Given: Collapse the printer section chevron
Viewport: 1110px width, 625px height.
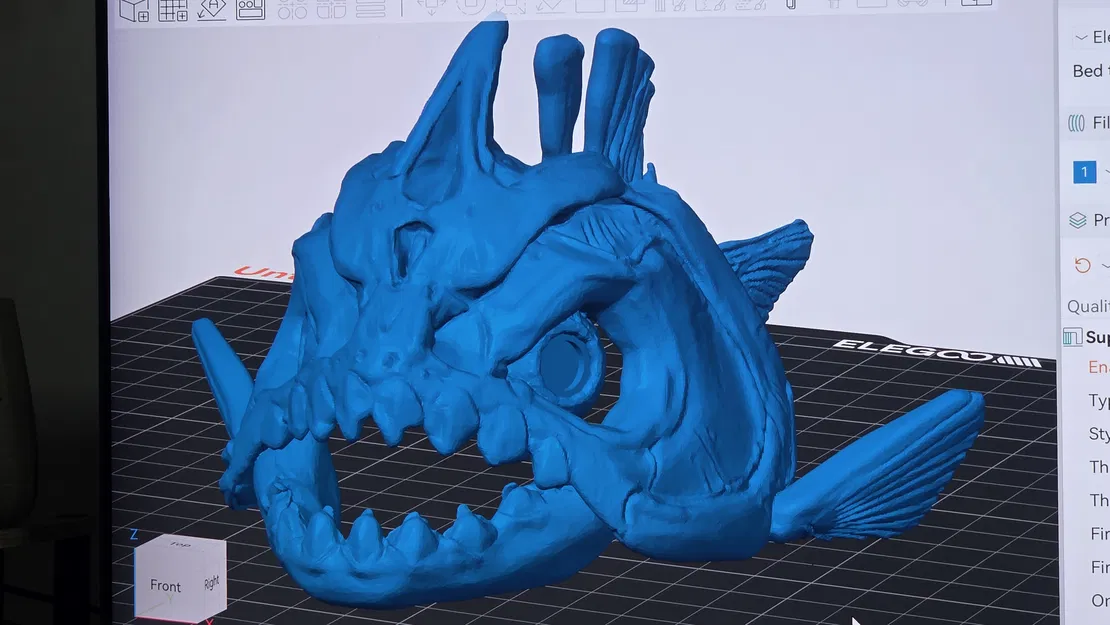Looking at the screenshot, I should tap(1081, 38).
